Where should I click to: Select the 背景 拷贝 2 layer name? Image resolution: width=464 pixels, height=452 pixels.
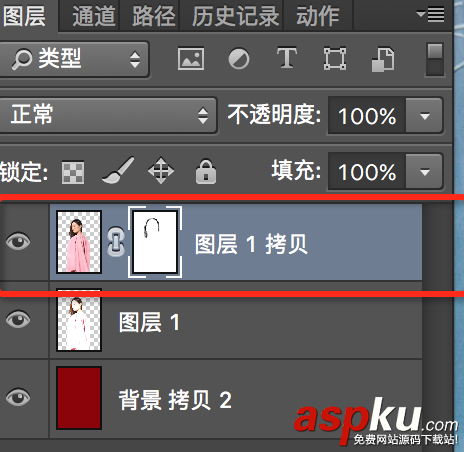[x=175, y=400]
